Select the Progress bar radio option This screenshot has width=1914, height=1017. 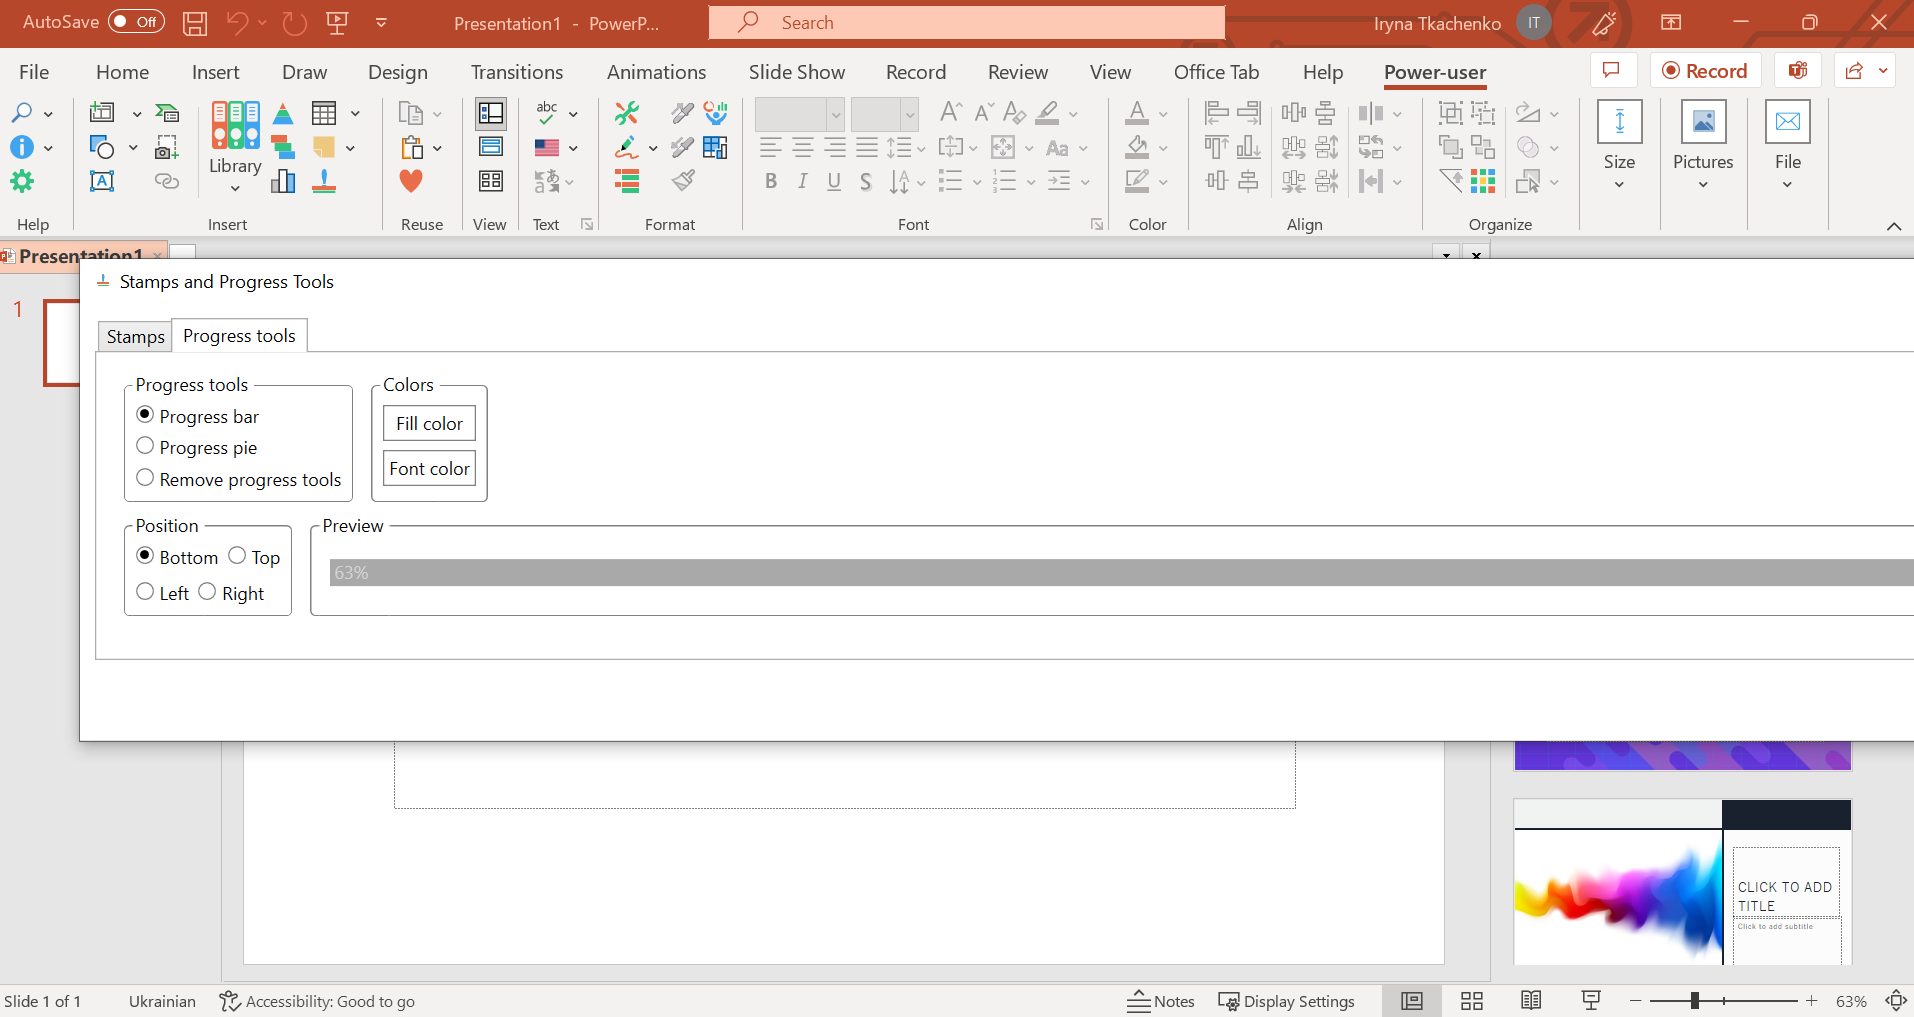coord(145,415)
